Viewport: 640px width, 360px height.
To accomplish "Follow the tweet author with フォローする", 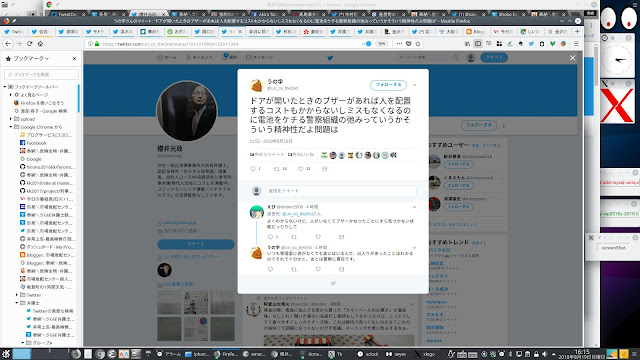I will click(x=388, y=85).
